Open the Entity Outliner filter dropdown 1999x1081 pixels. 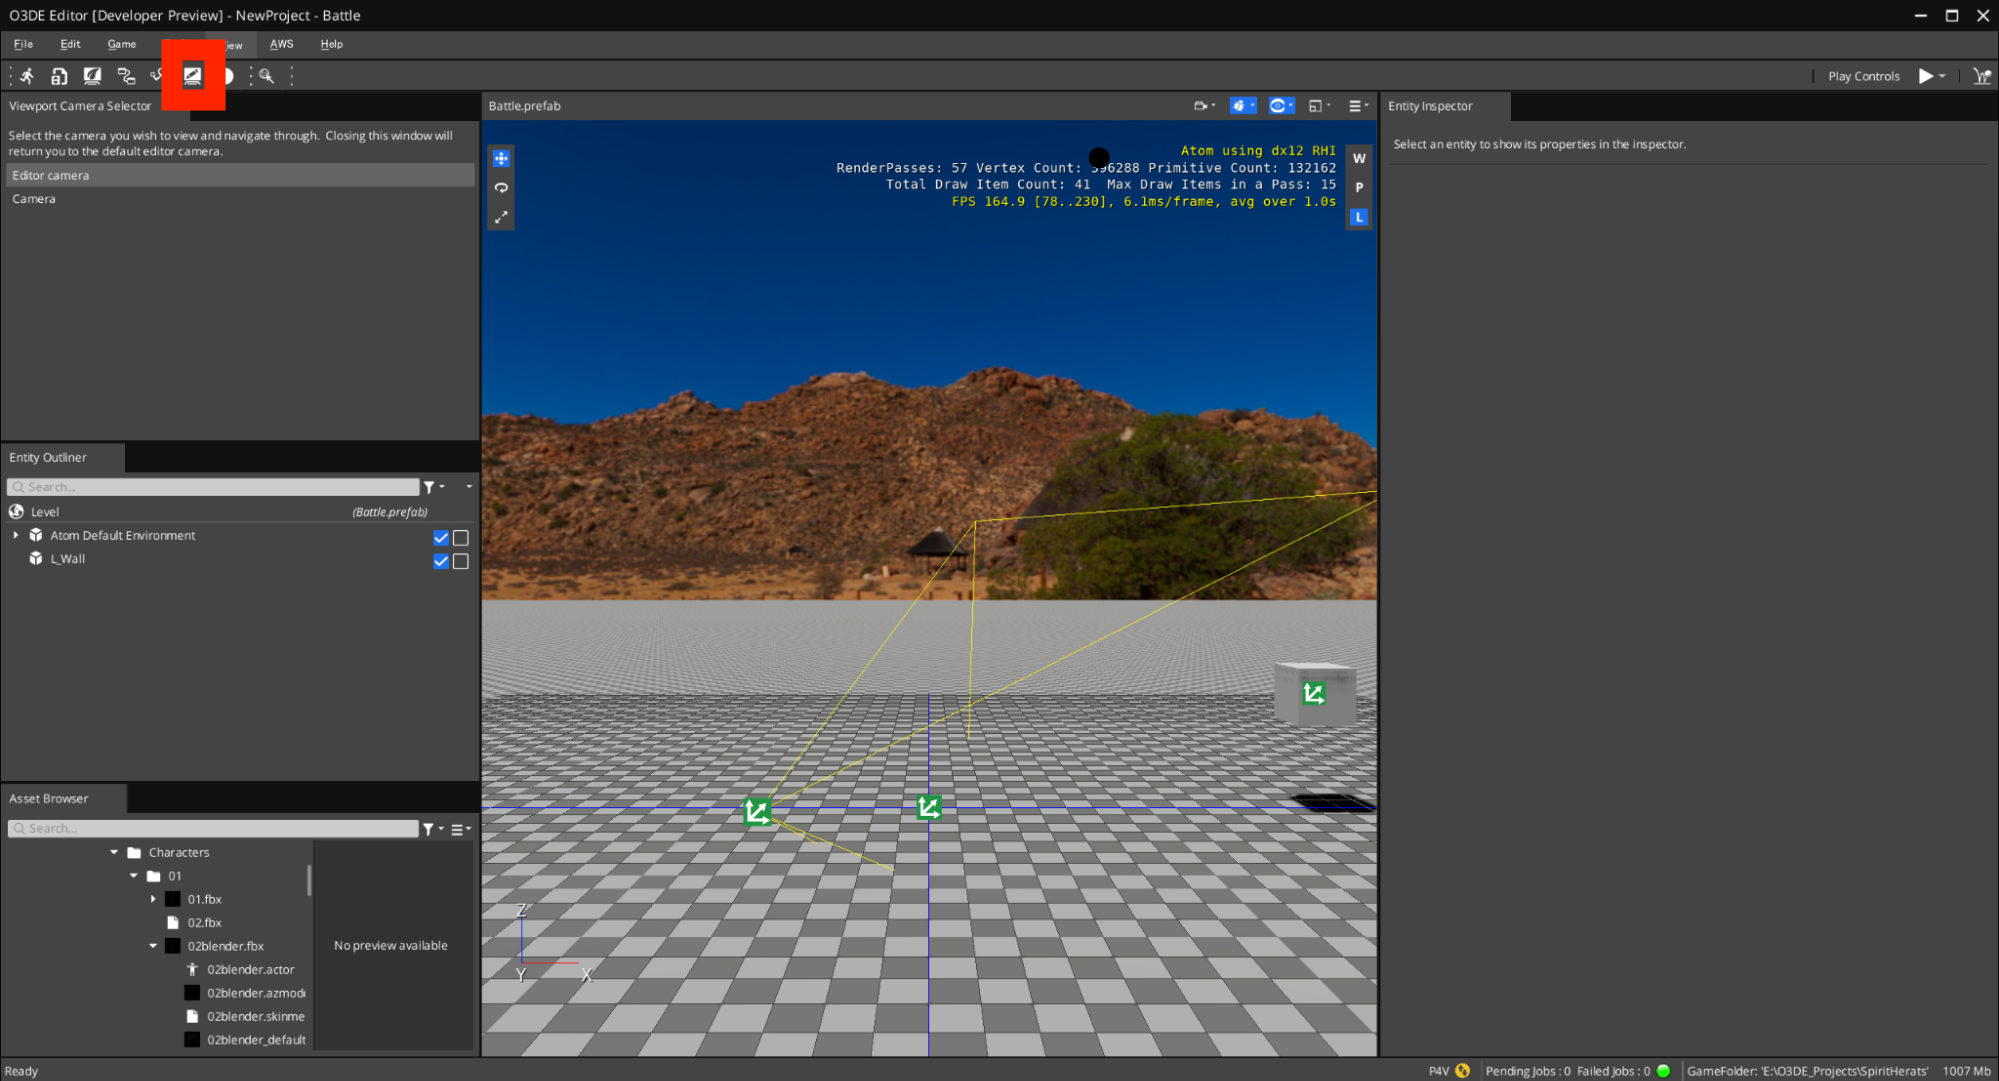pos(433,487)
